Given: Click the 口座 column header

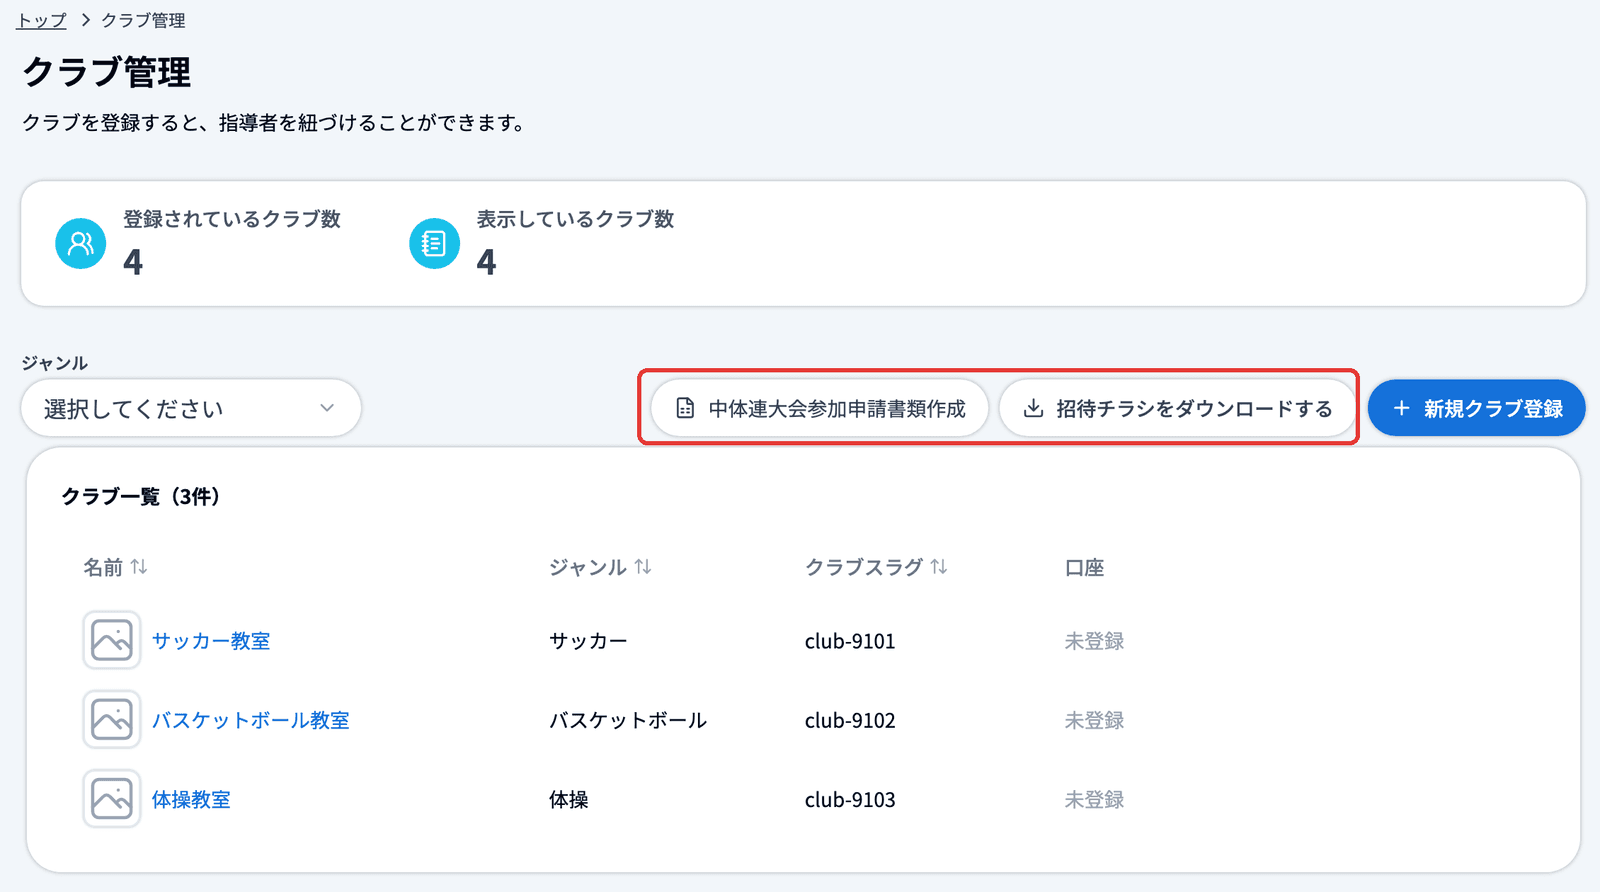Looking at the screenshot, I should tap(1084, 567).
